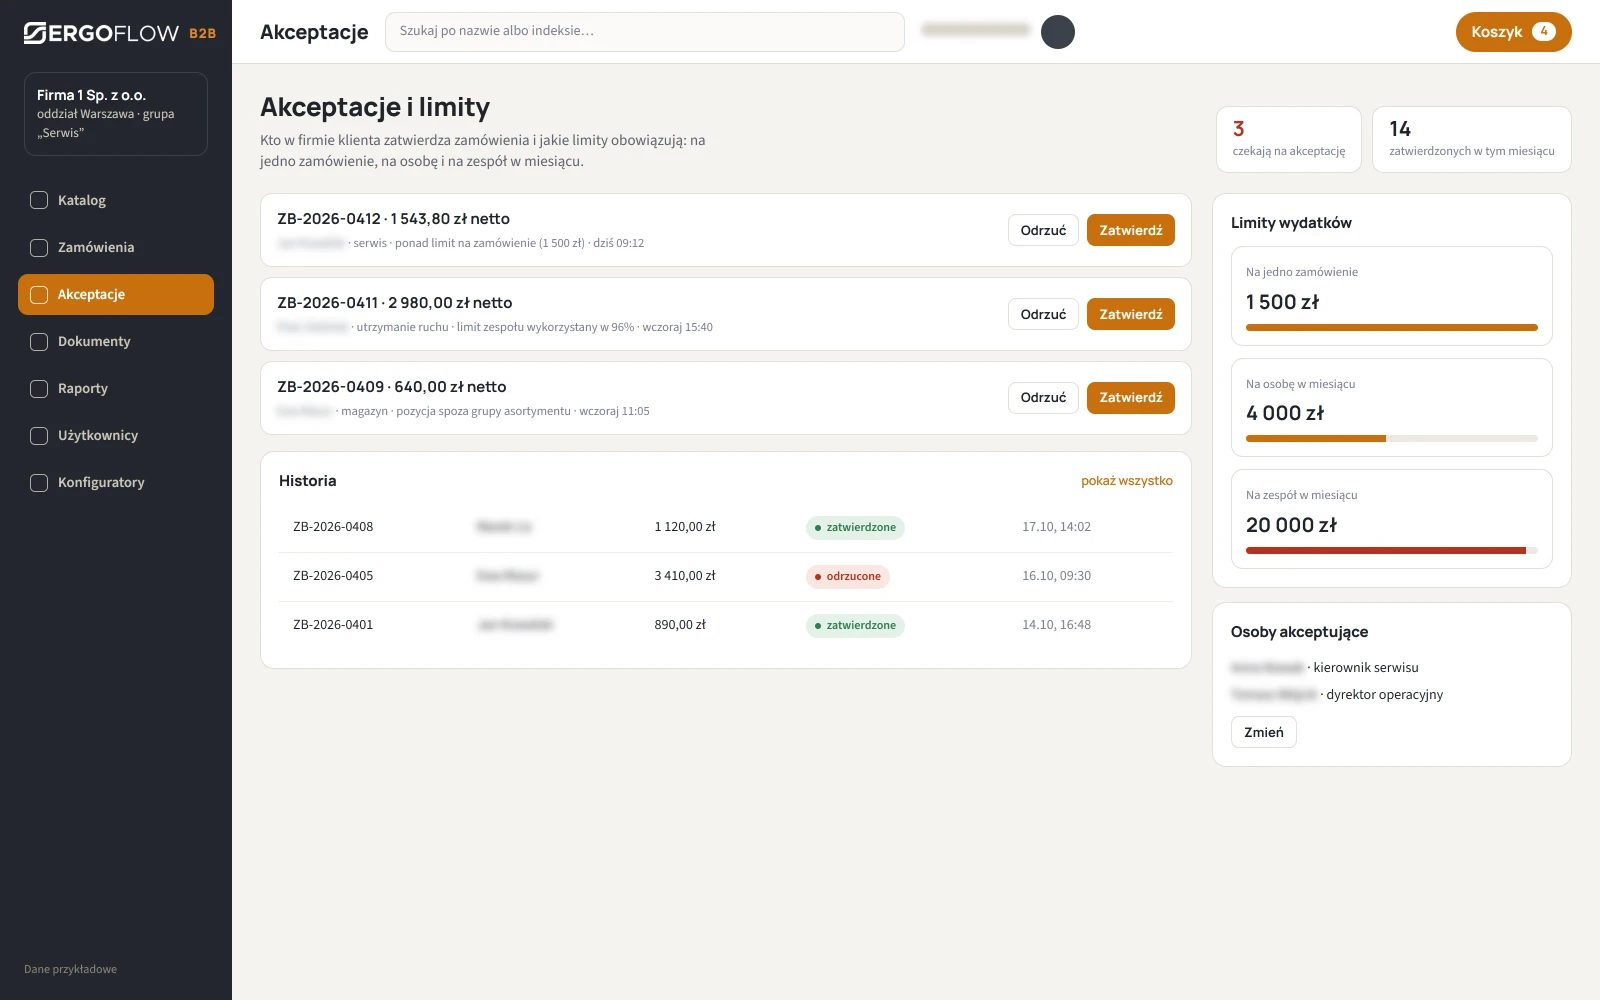Click the per-person 4 000 zł limit bar

[x=1392, y=438]
